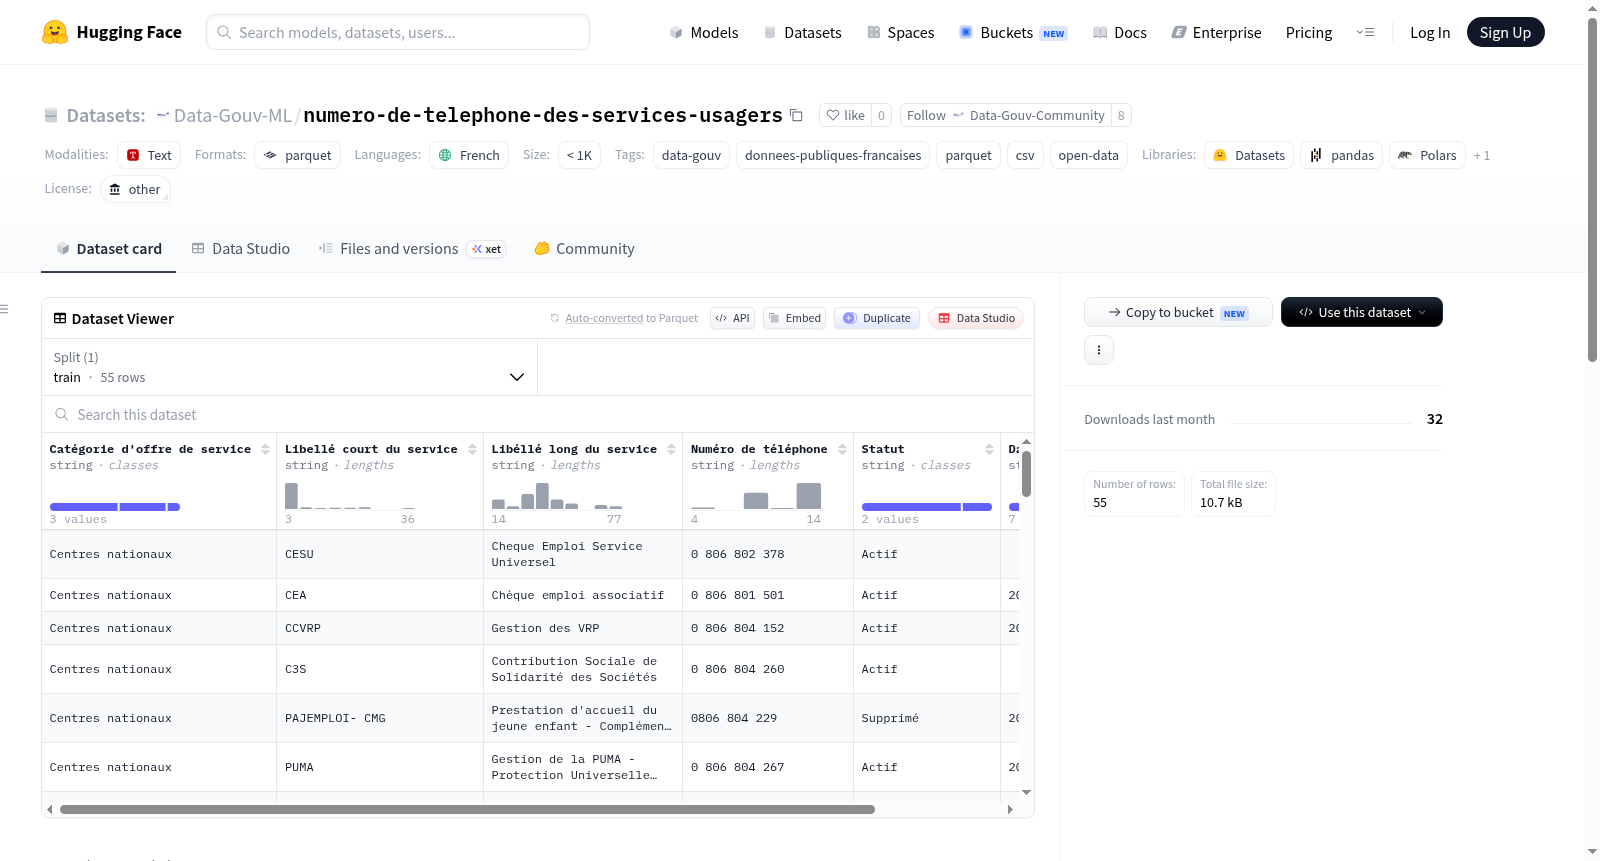This screenshot has width=1600, height=861.
Task: Click the Numéro de téléphone length histogram
Action: [x=756, y=496]
